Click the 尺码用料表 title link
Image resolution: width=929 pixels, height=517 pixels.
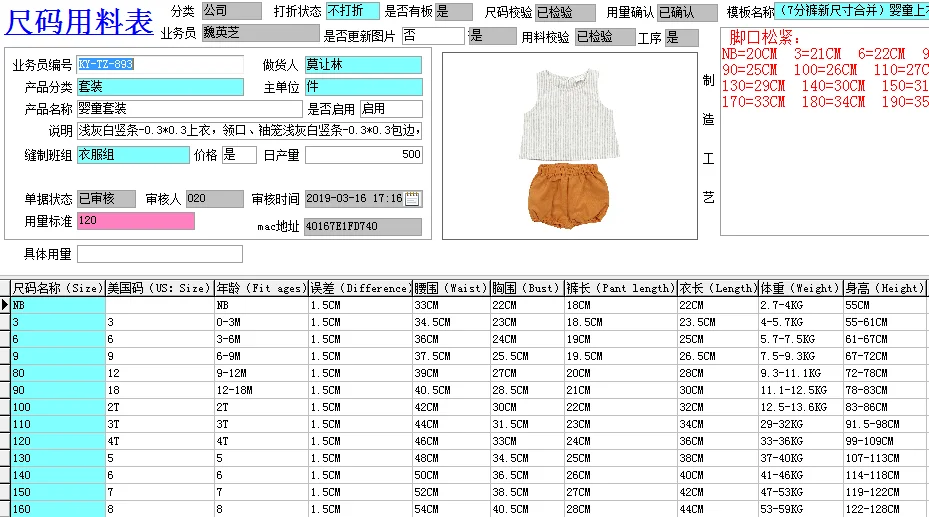coord(79,22)
